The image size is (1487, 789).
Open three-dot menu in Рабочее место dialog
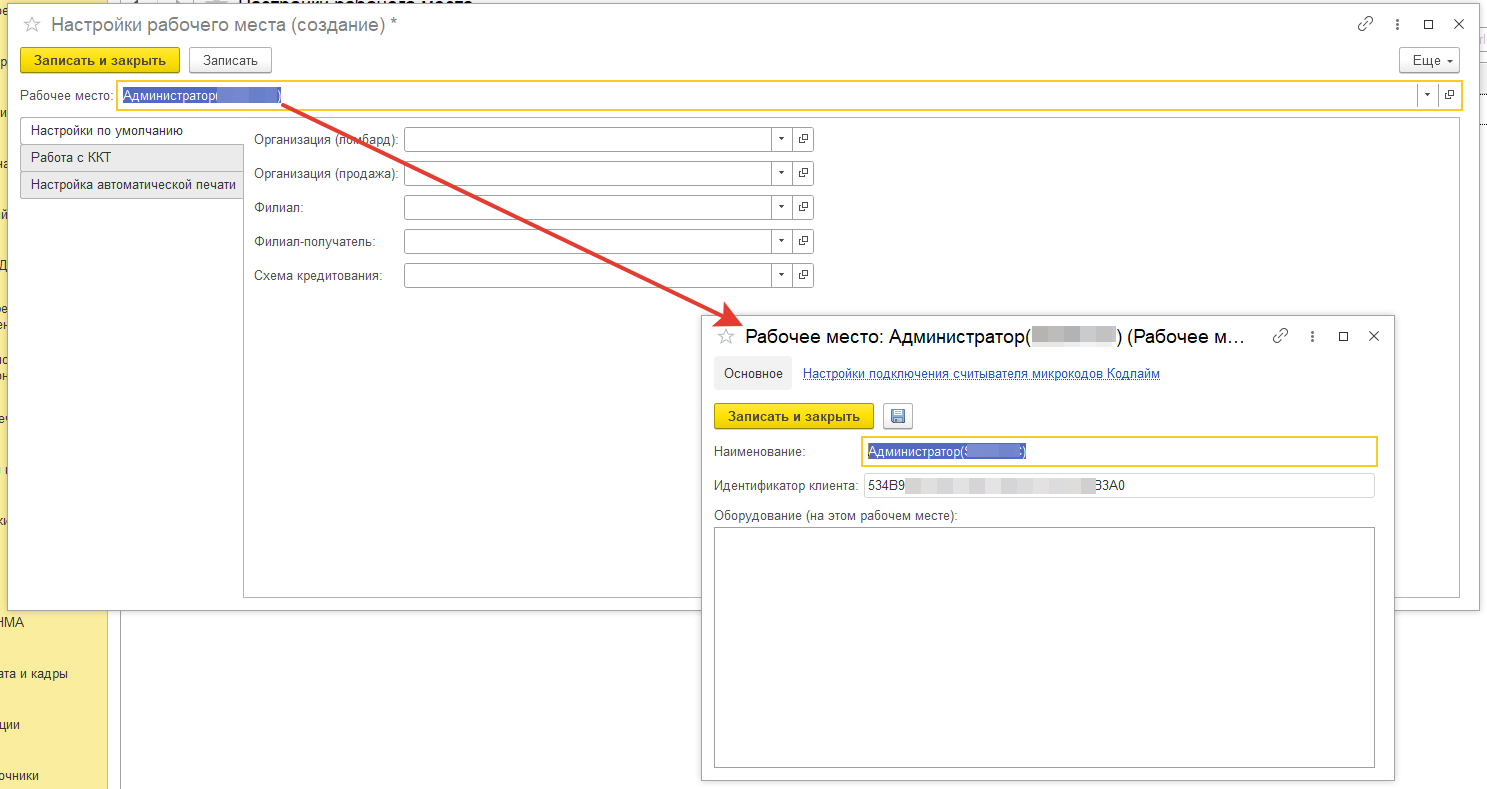click(x=1312, y=336)
